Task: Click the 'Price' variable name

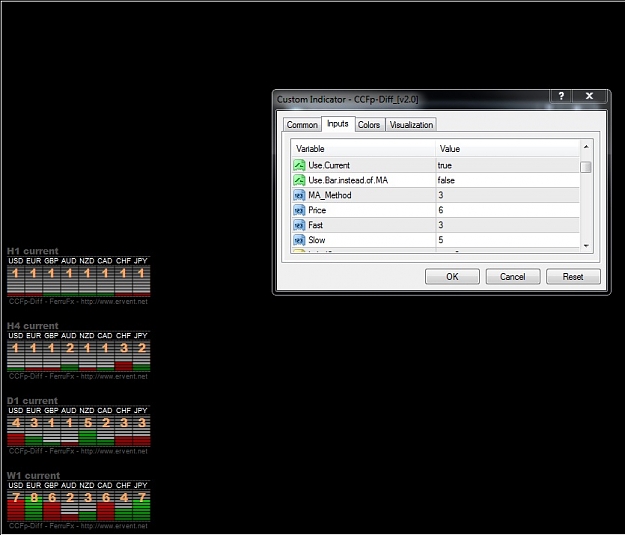Action: point(317,210)
